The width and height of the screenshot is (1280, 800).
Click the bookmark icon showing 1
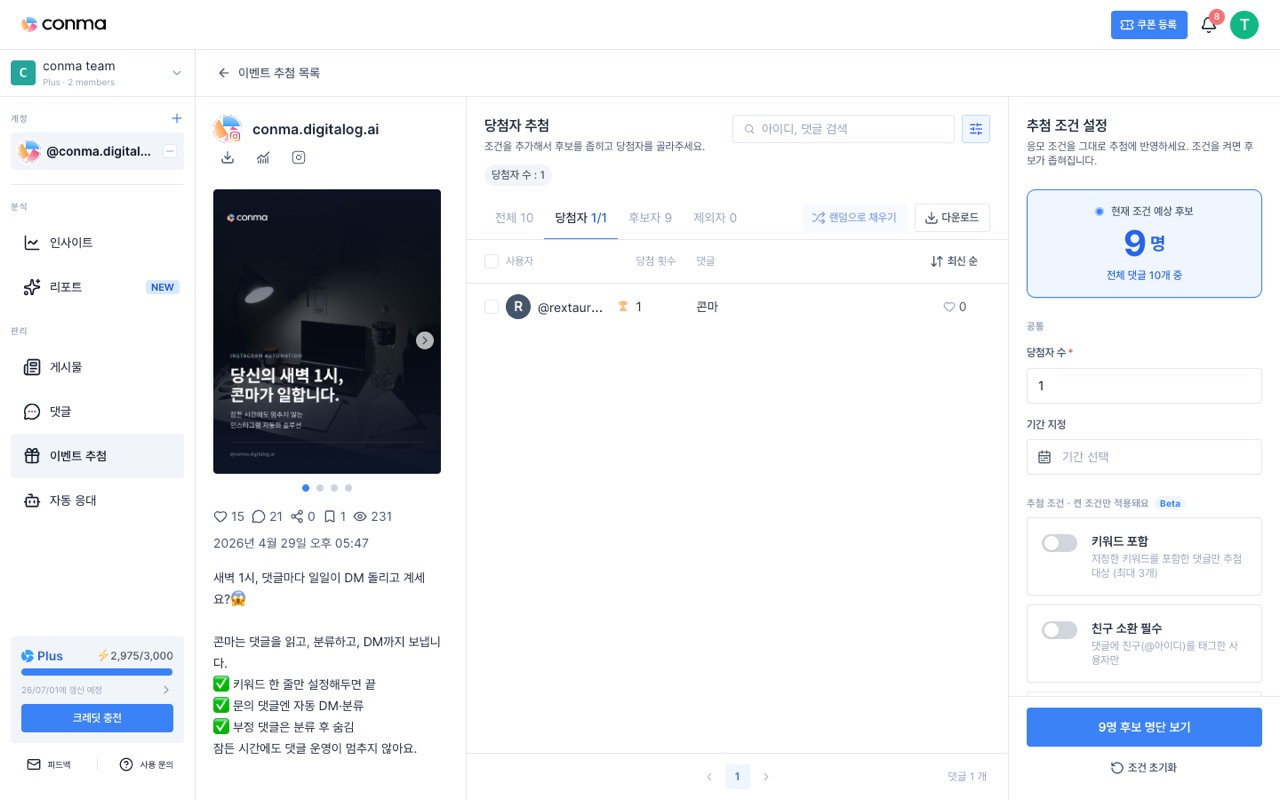(x=329, y=517)
